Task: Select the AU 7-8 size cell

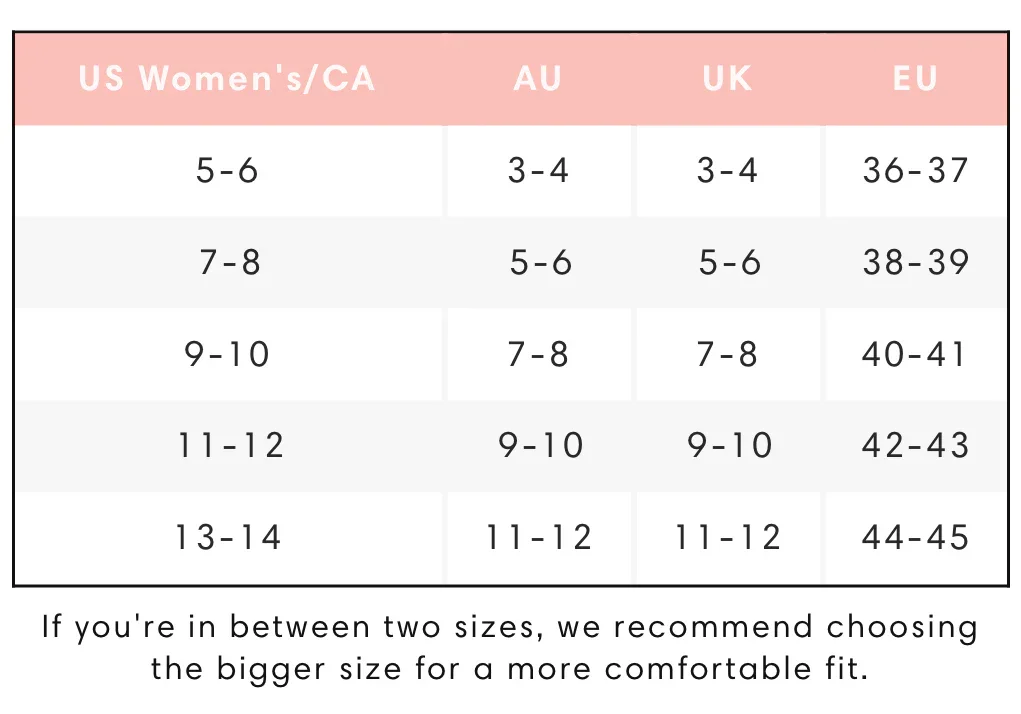Action: [538, 354]
